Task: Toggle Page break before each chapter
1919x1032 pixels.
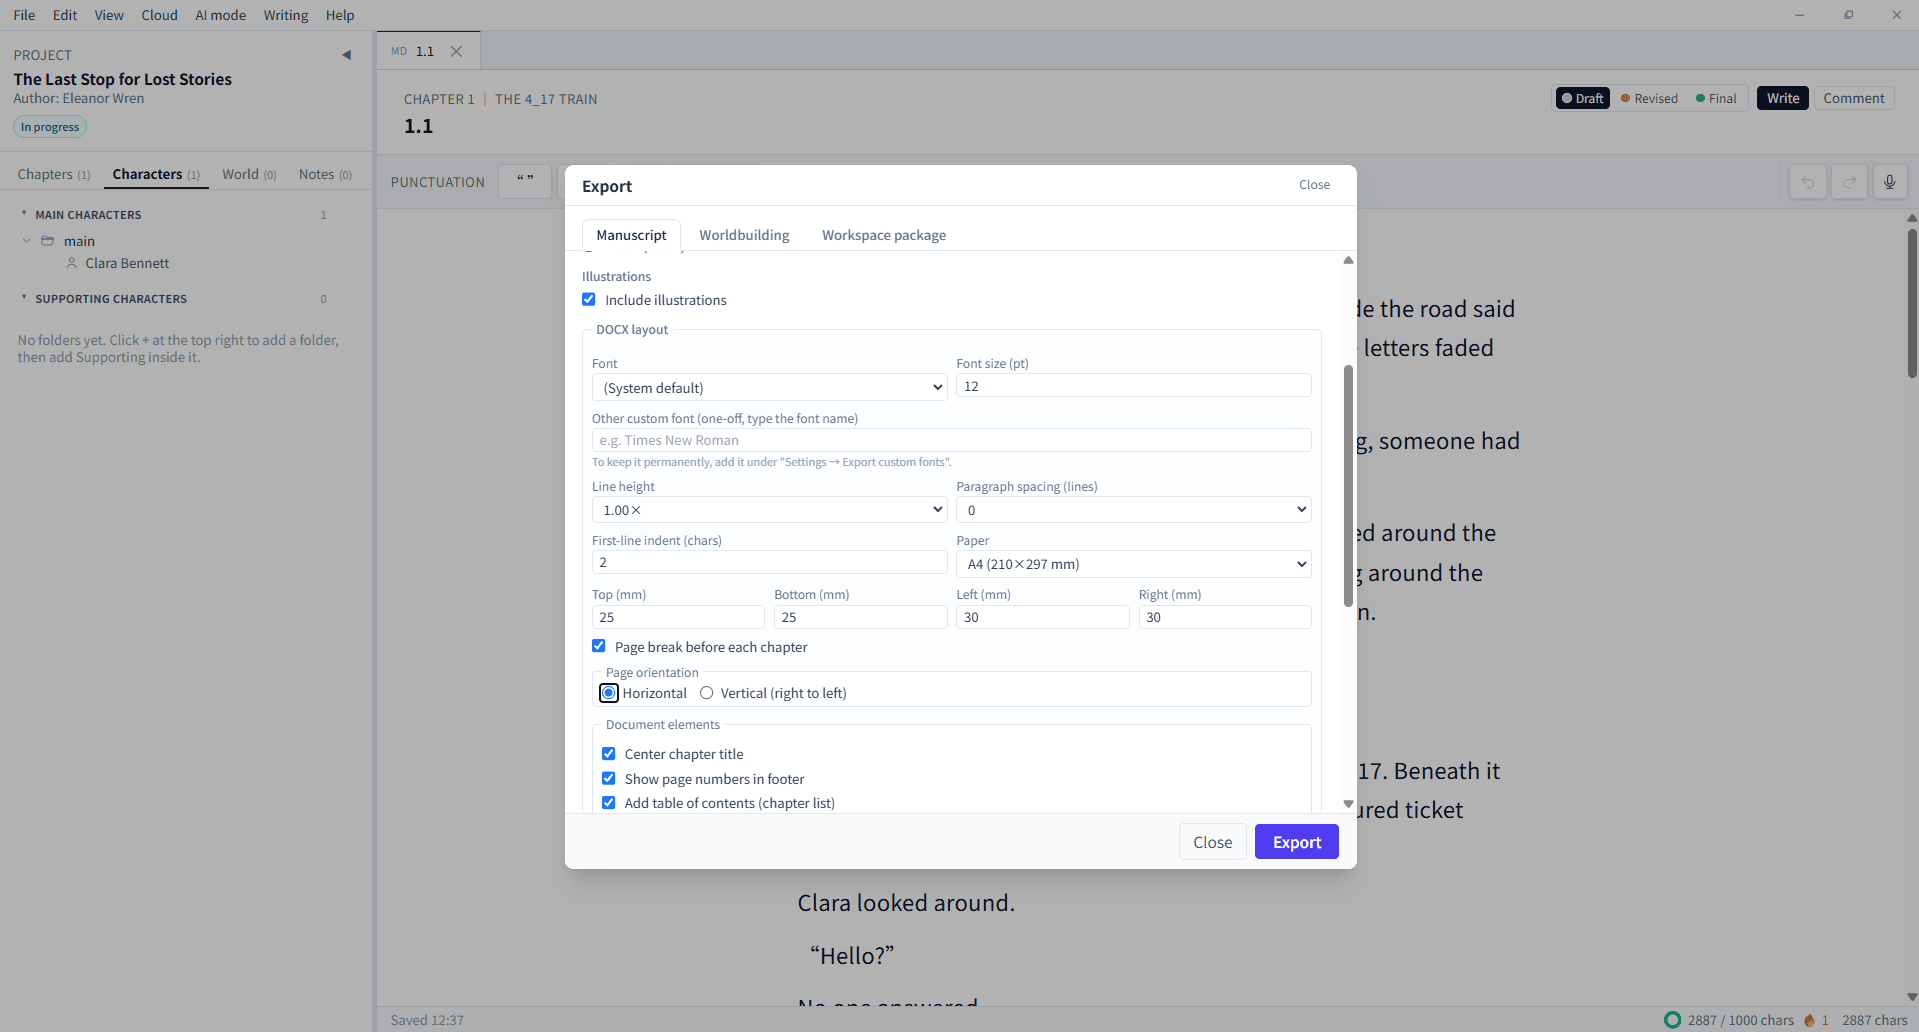Action: 599,647
